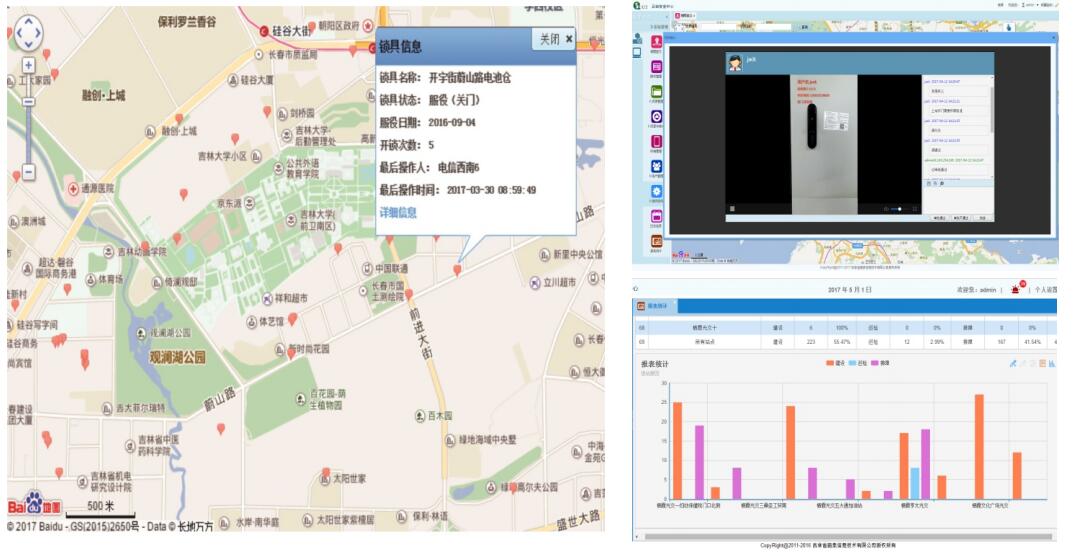
Task: Select the red marker beside 绿地高尔夫公园
Action: click(x=513, y=488)
